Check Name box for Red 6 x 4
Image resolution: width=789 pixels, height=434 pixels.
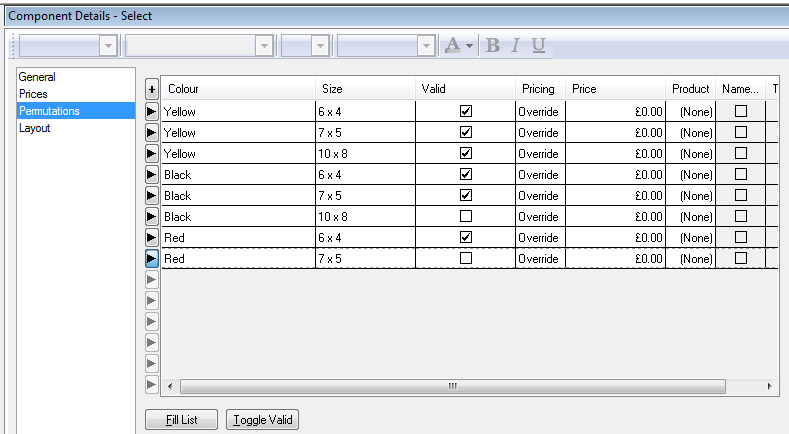click(741, 238)
